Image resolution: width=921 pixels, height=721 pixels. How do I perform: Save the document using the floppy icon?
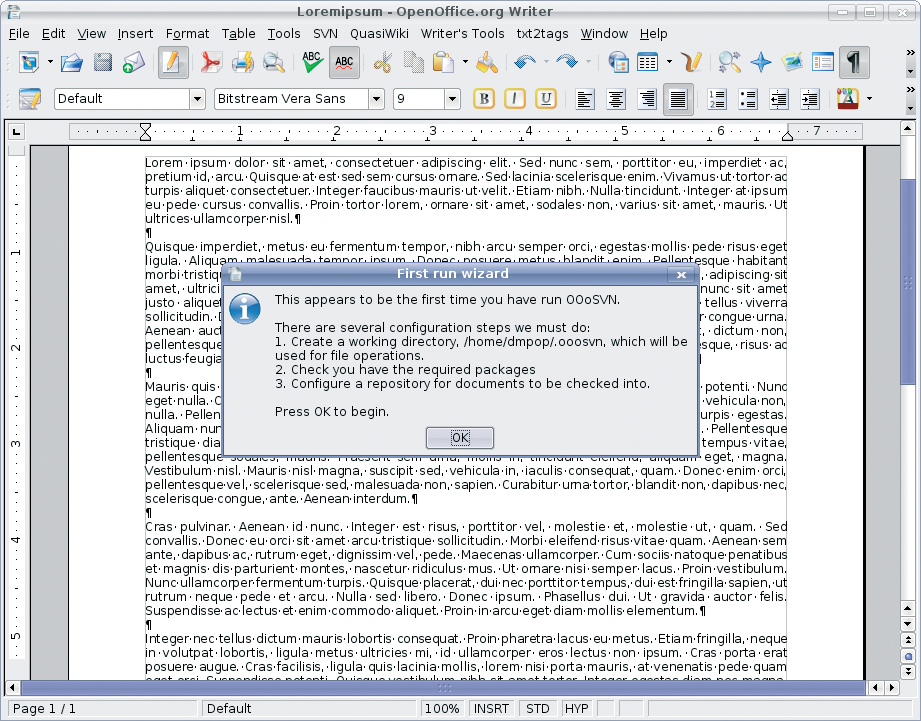(103, 62)
